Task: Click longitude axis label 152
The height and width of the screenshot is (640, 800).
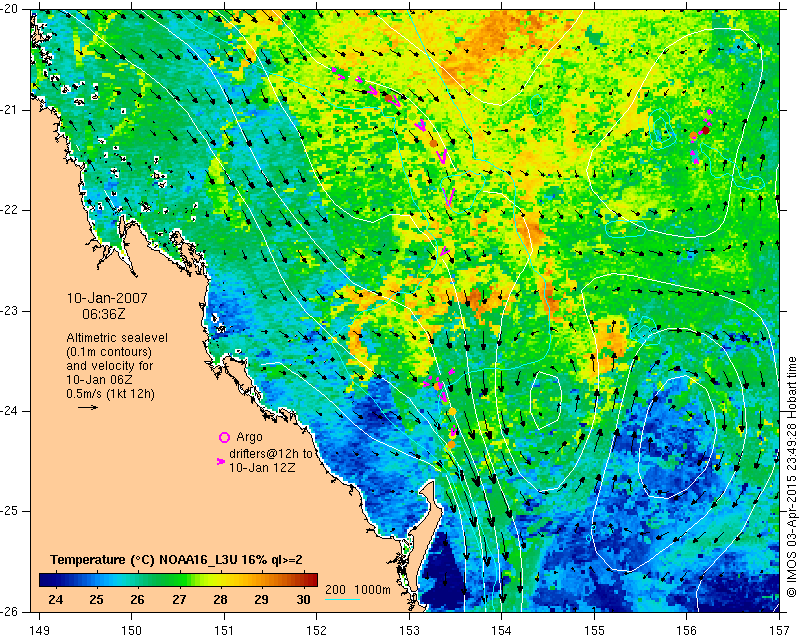Action: tap(317, 630)
